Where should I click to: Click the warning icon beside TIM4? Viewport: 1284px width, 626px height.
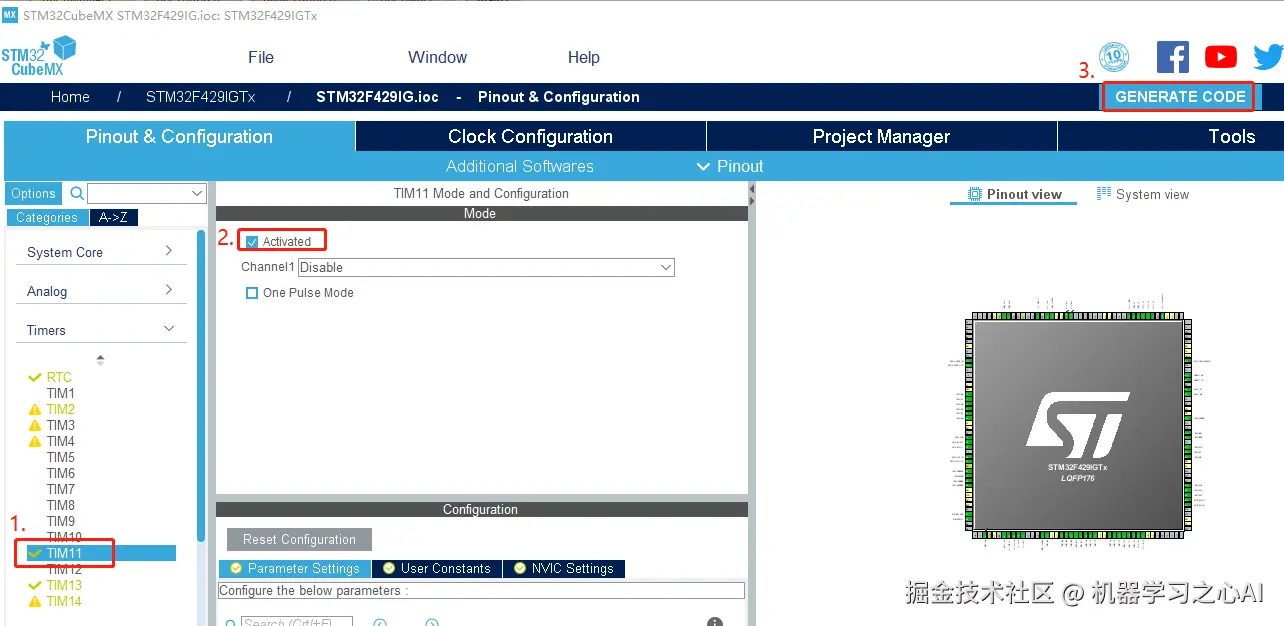(x=35, y=441)
